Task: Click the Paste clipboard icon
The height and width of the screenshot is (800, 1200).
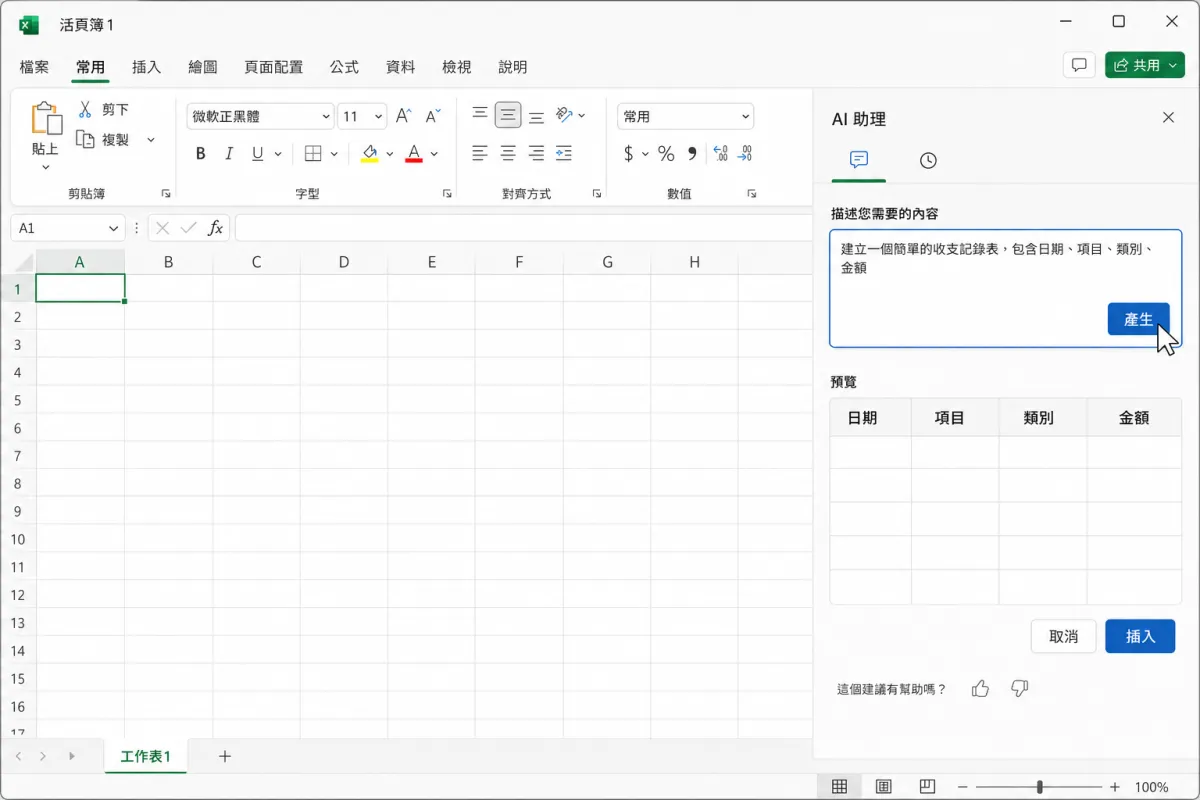Action: [46, 119]
